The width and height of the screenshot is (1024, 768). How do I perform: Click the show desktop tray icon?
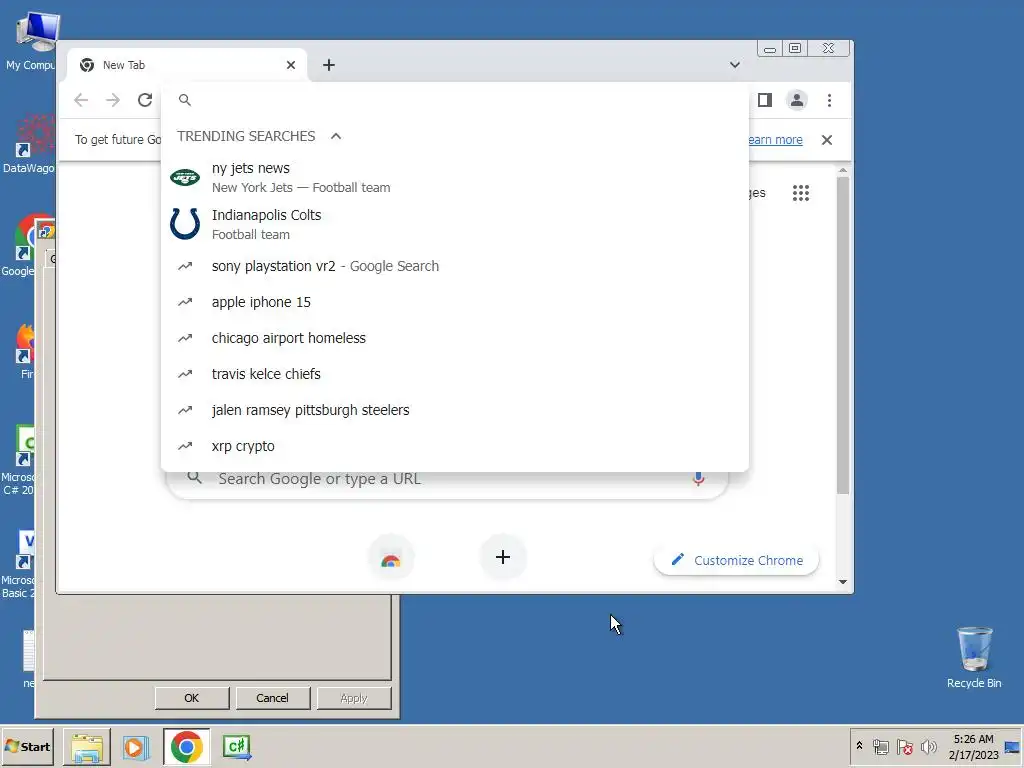pyautogui.click(x=1013, y=746)
